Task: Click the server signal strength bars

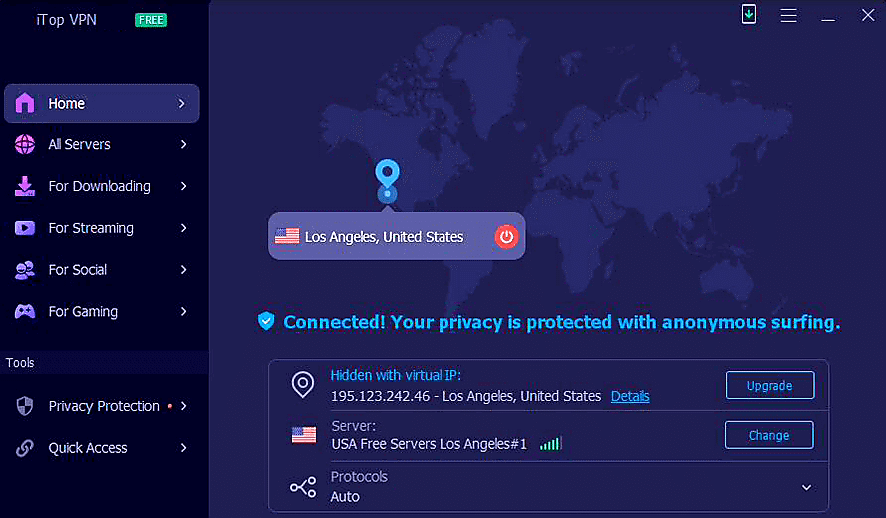Action: 549,444
